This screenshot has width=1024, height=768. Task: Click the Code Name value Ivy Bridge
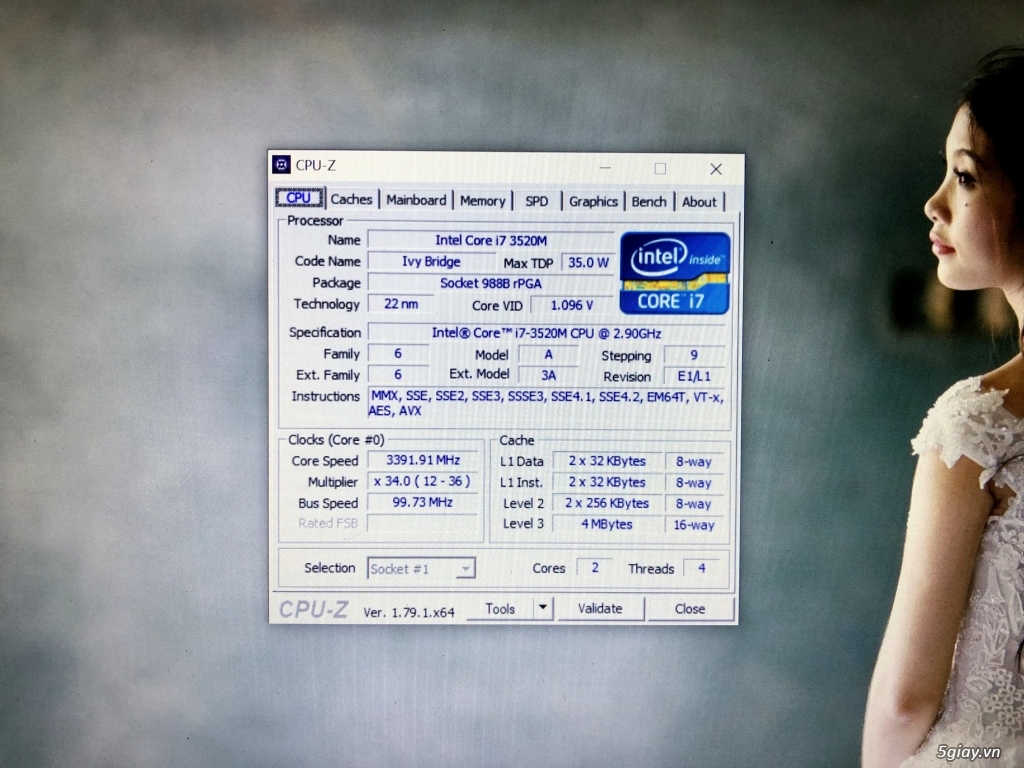point(431,261)
